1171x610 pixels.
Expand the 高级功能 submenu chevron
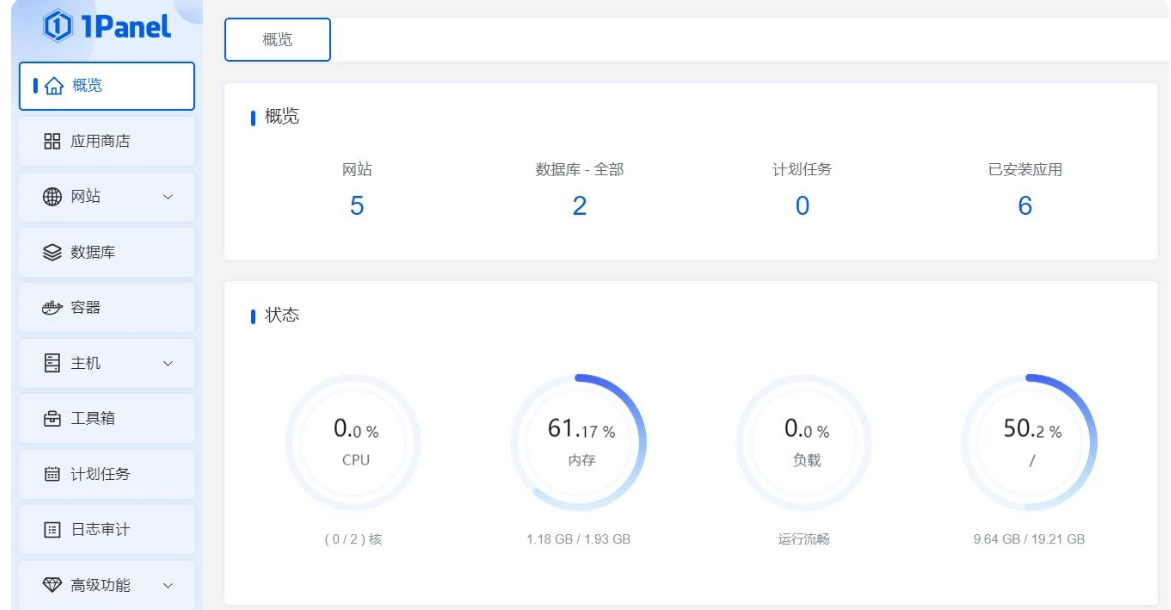coord(168,585)
